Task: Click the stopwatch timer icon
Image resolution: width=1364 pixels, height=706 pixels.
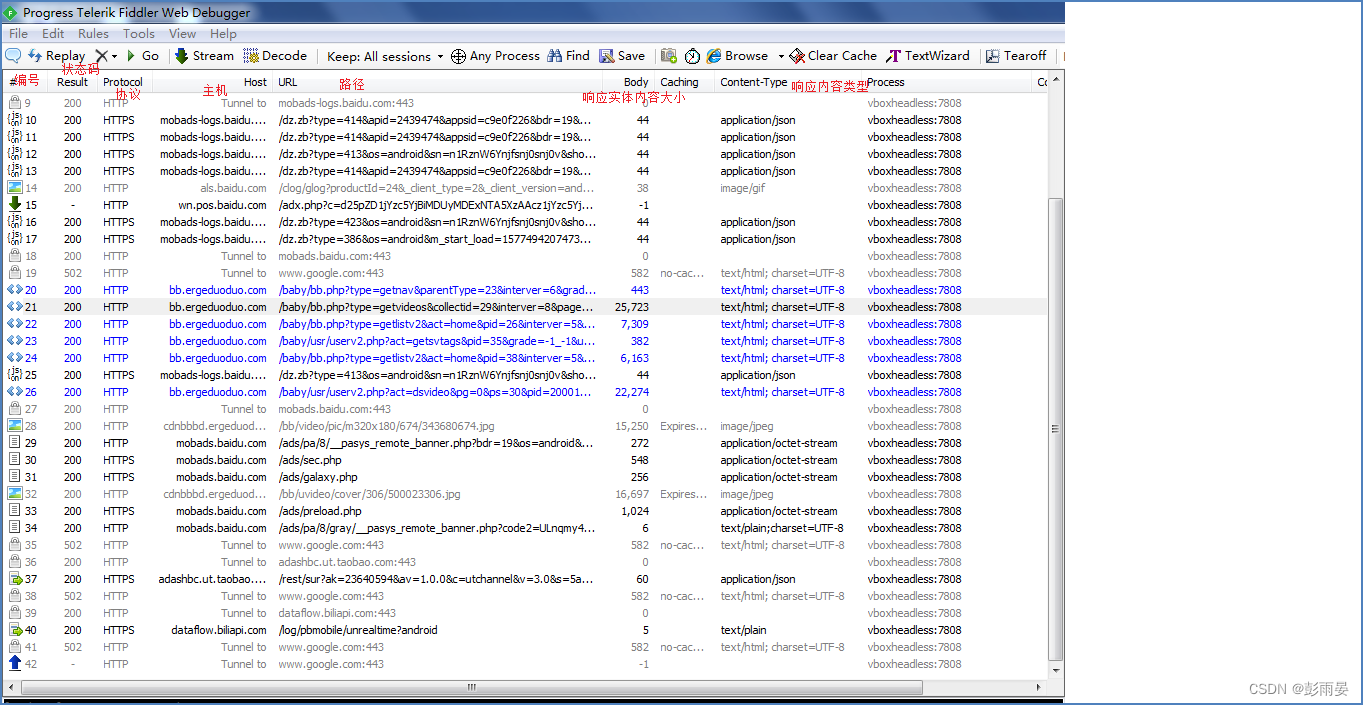Action: 692,56
